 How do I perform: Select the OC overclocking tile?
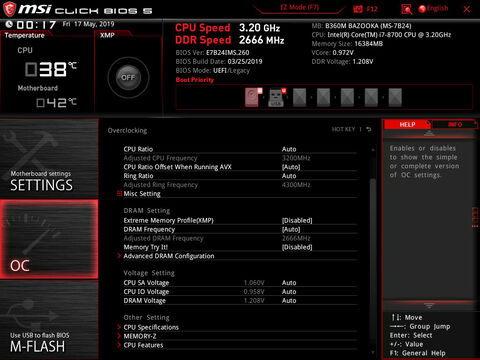pos(49,239)
